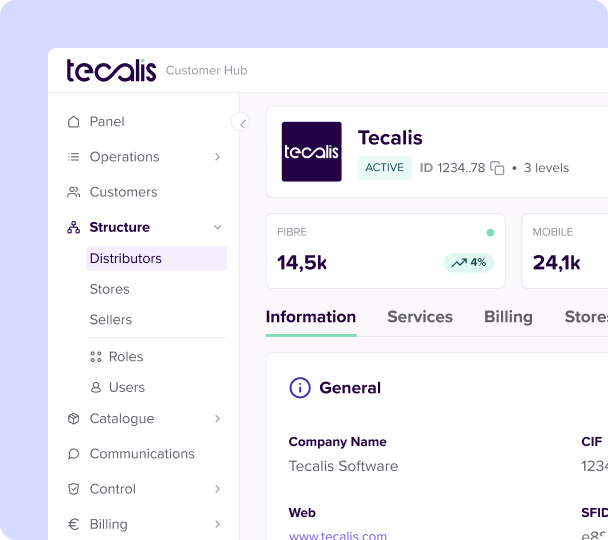Screen dimensions: 608x540
Task: Expand the Control submenu chevron
Action: coord(218,489)
